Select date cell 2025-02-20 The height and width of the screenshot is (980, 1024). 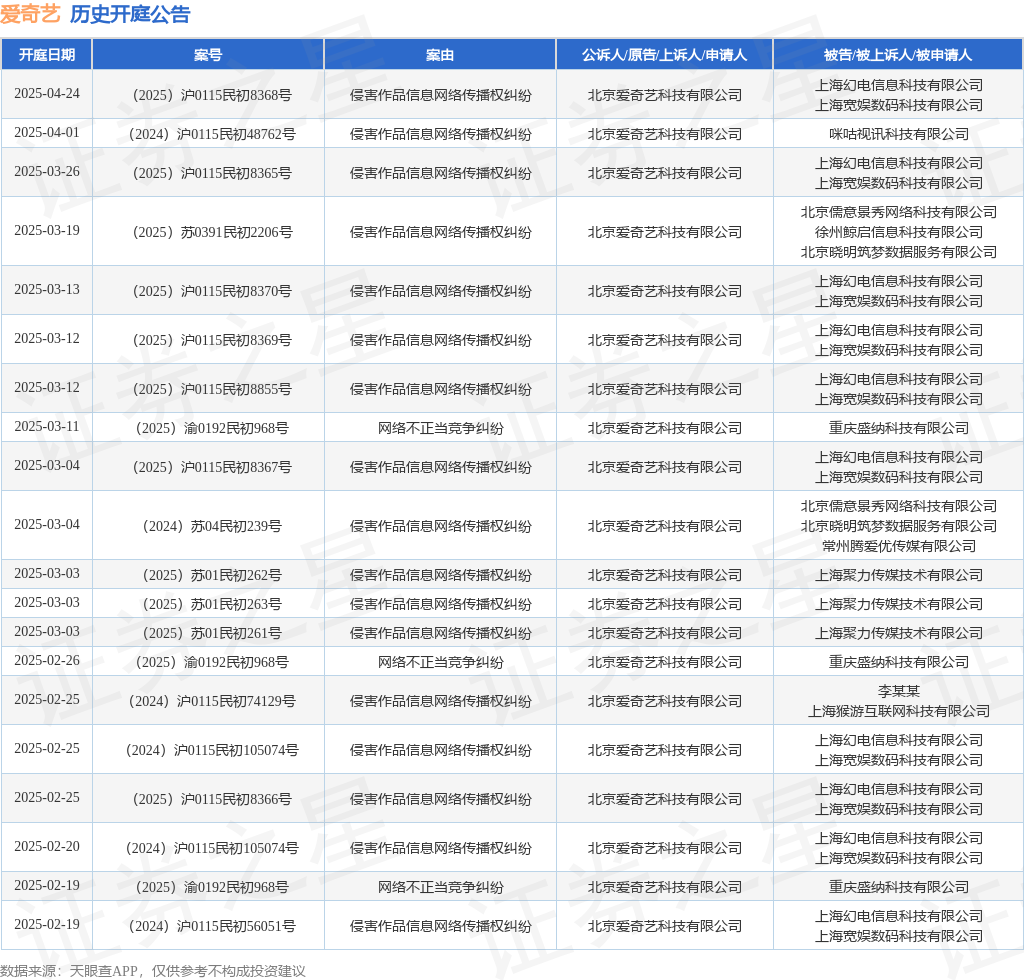pos(47,846)
